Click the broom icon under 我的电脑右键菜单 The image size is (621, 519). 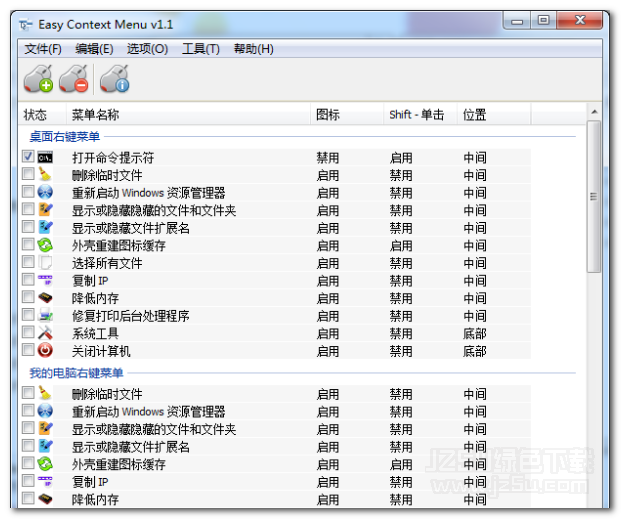click(x=45, y=393)
